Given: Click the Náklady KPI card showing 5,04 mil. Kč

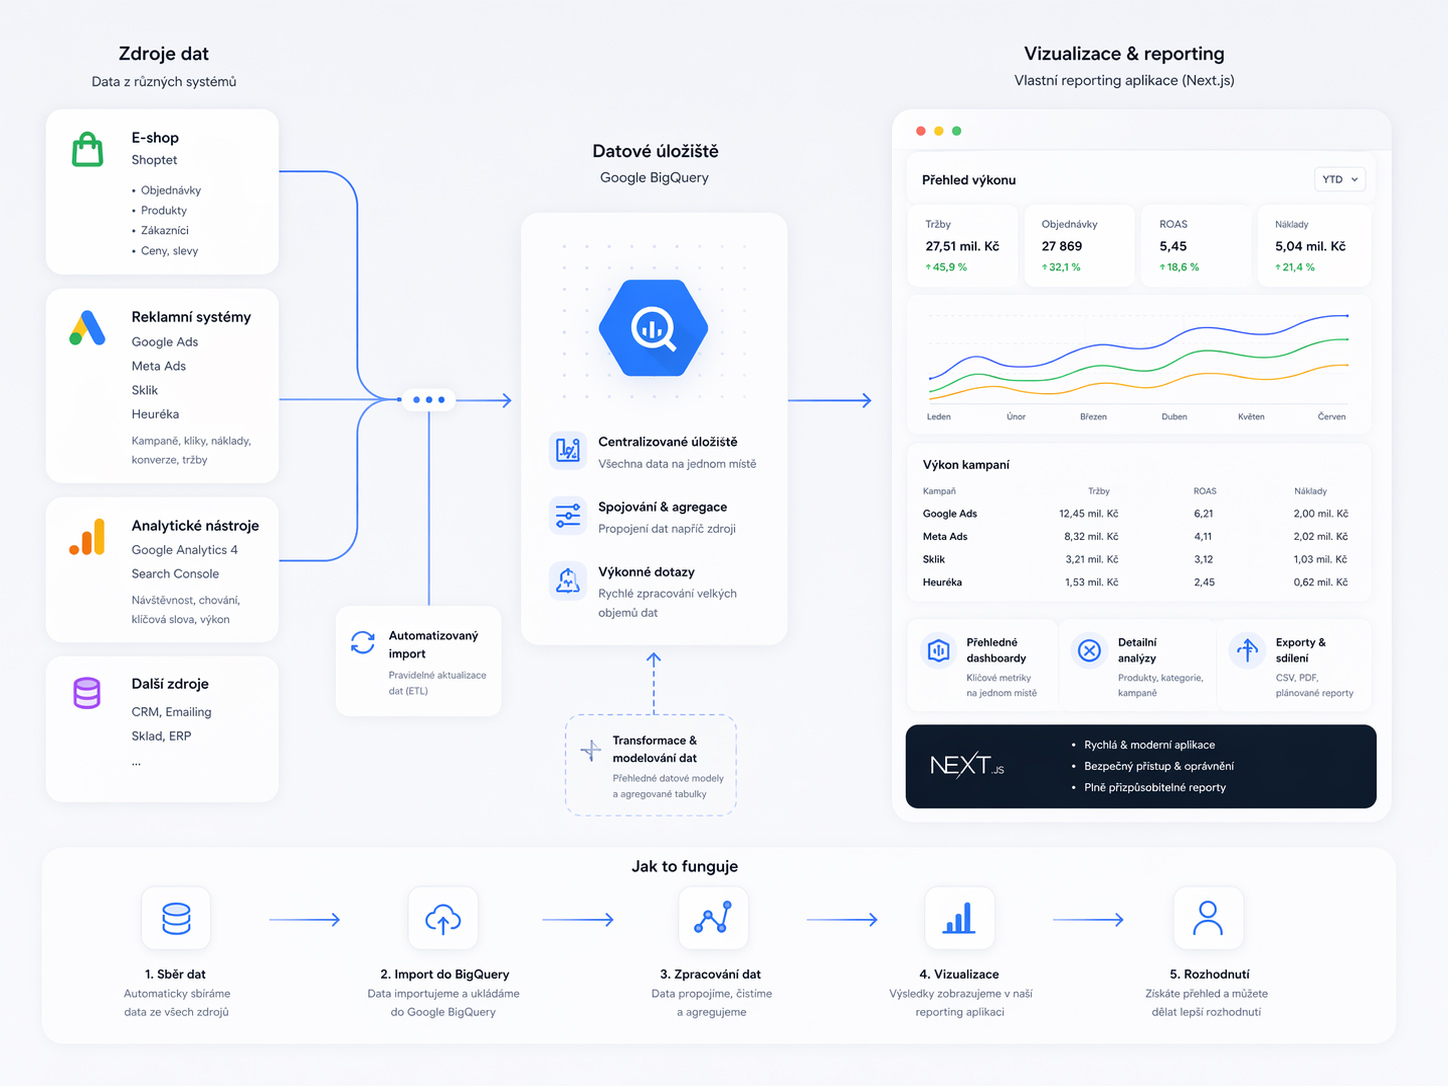Looking at the screenshot, I should click(x=1314, y=246).
